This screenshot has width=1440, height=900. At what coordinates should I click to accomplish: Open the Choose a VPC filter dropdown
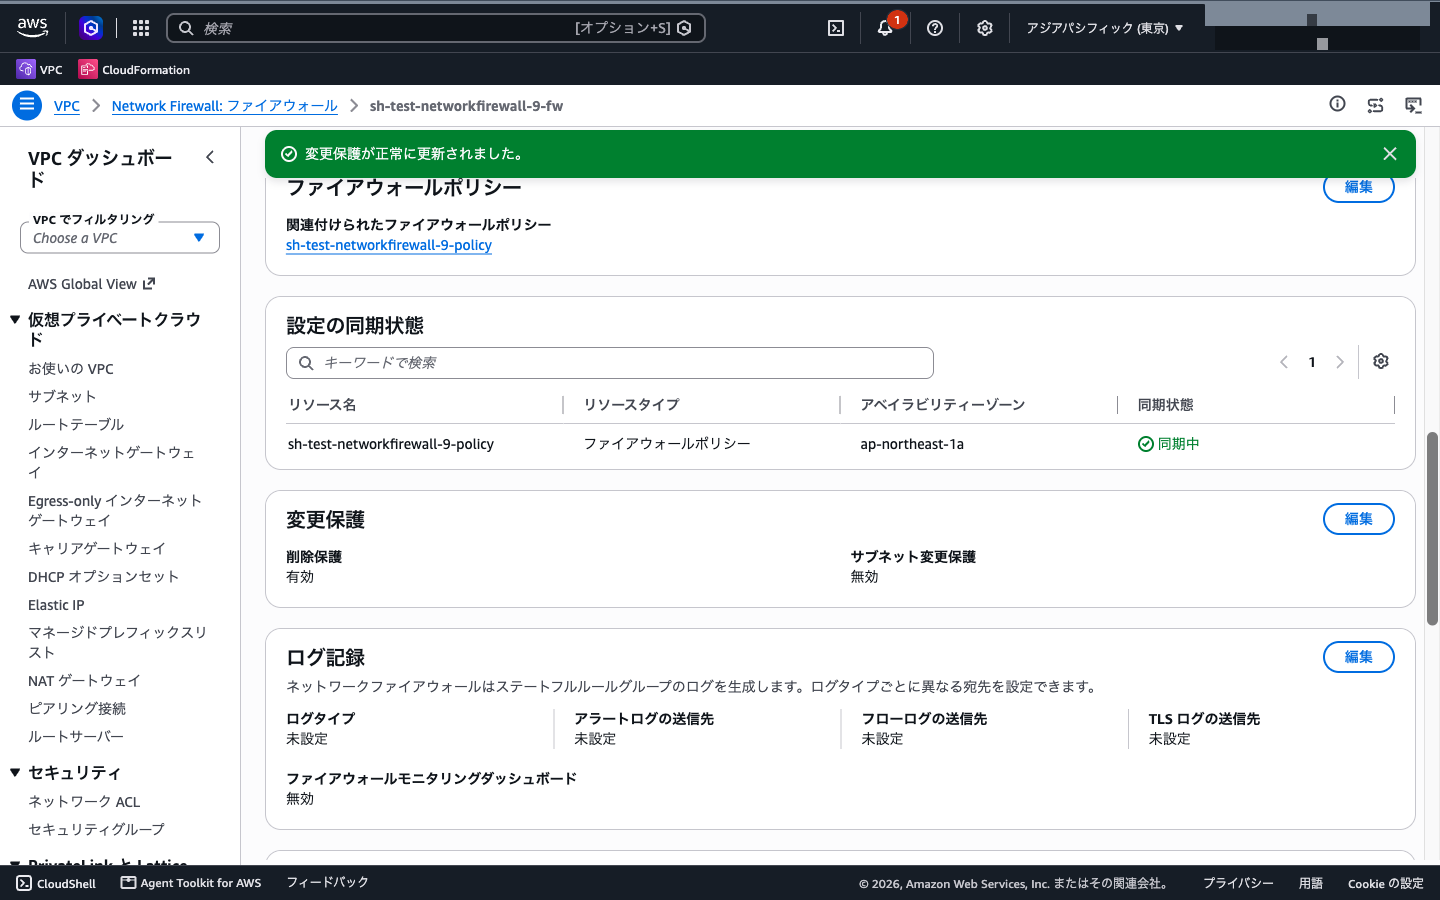click(x=120, y=238)
